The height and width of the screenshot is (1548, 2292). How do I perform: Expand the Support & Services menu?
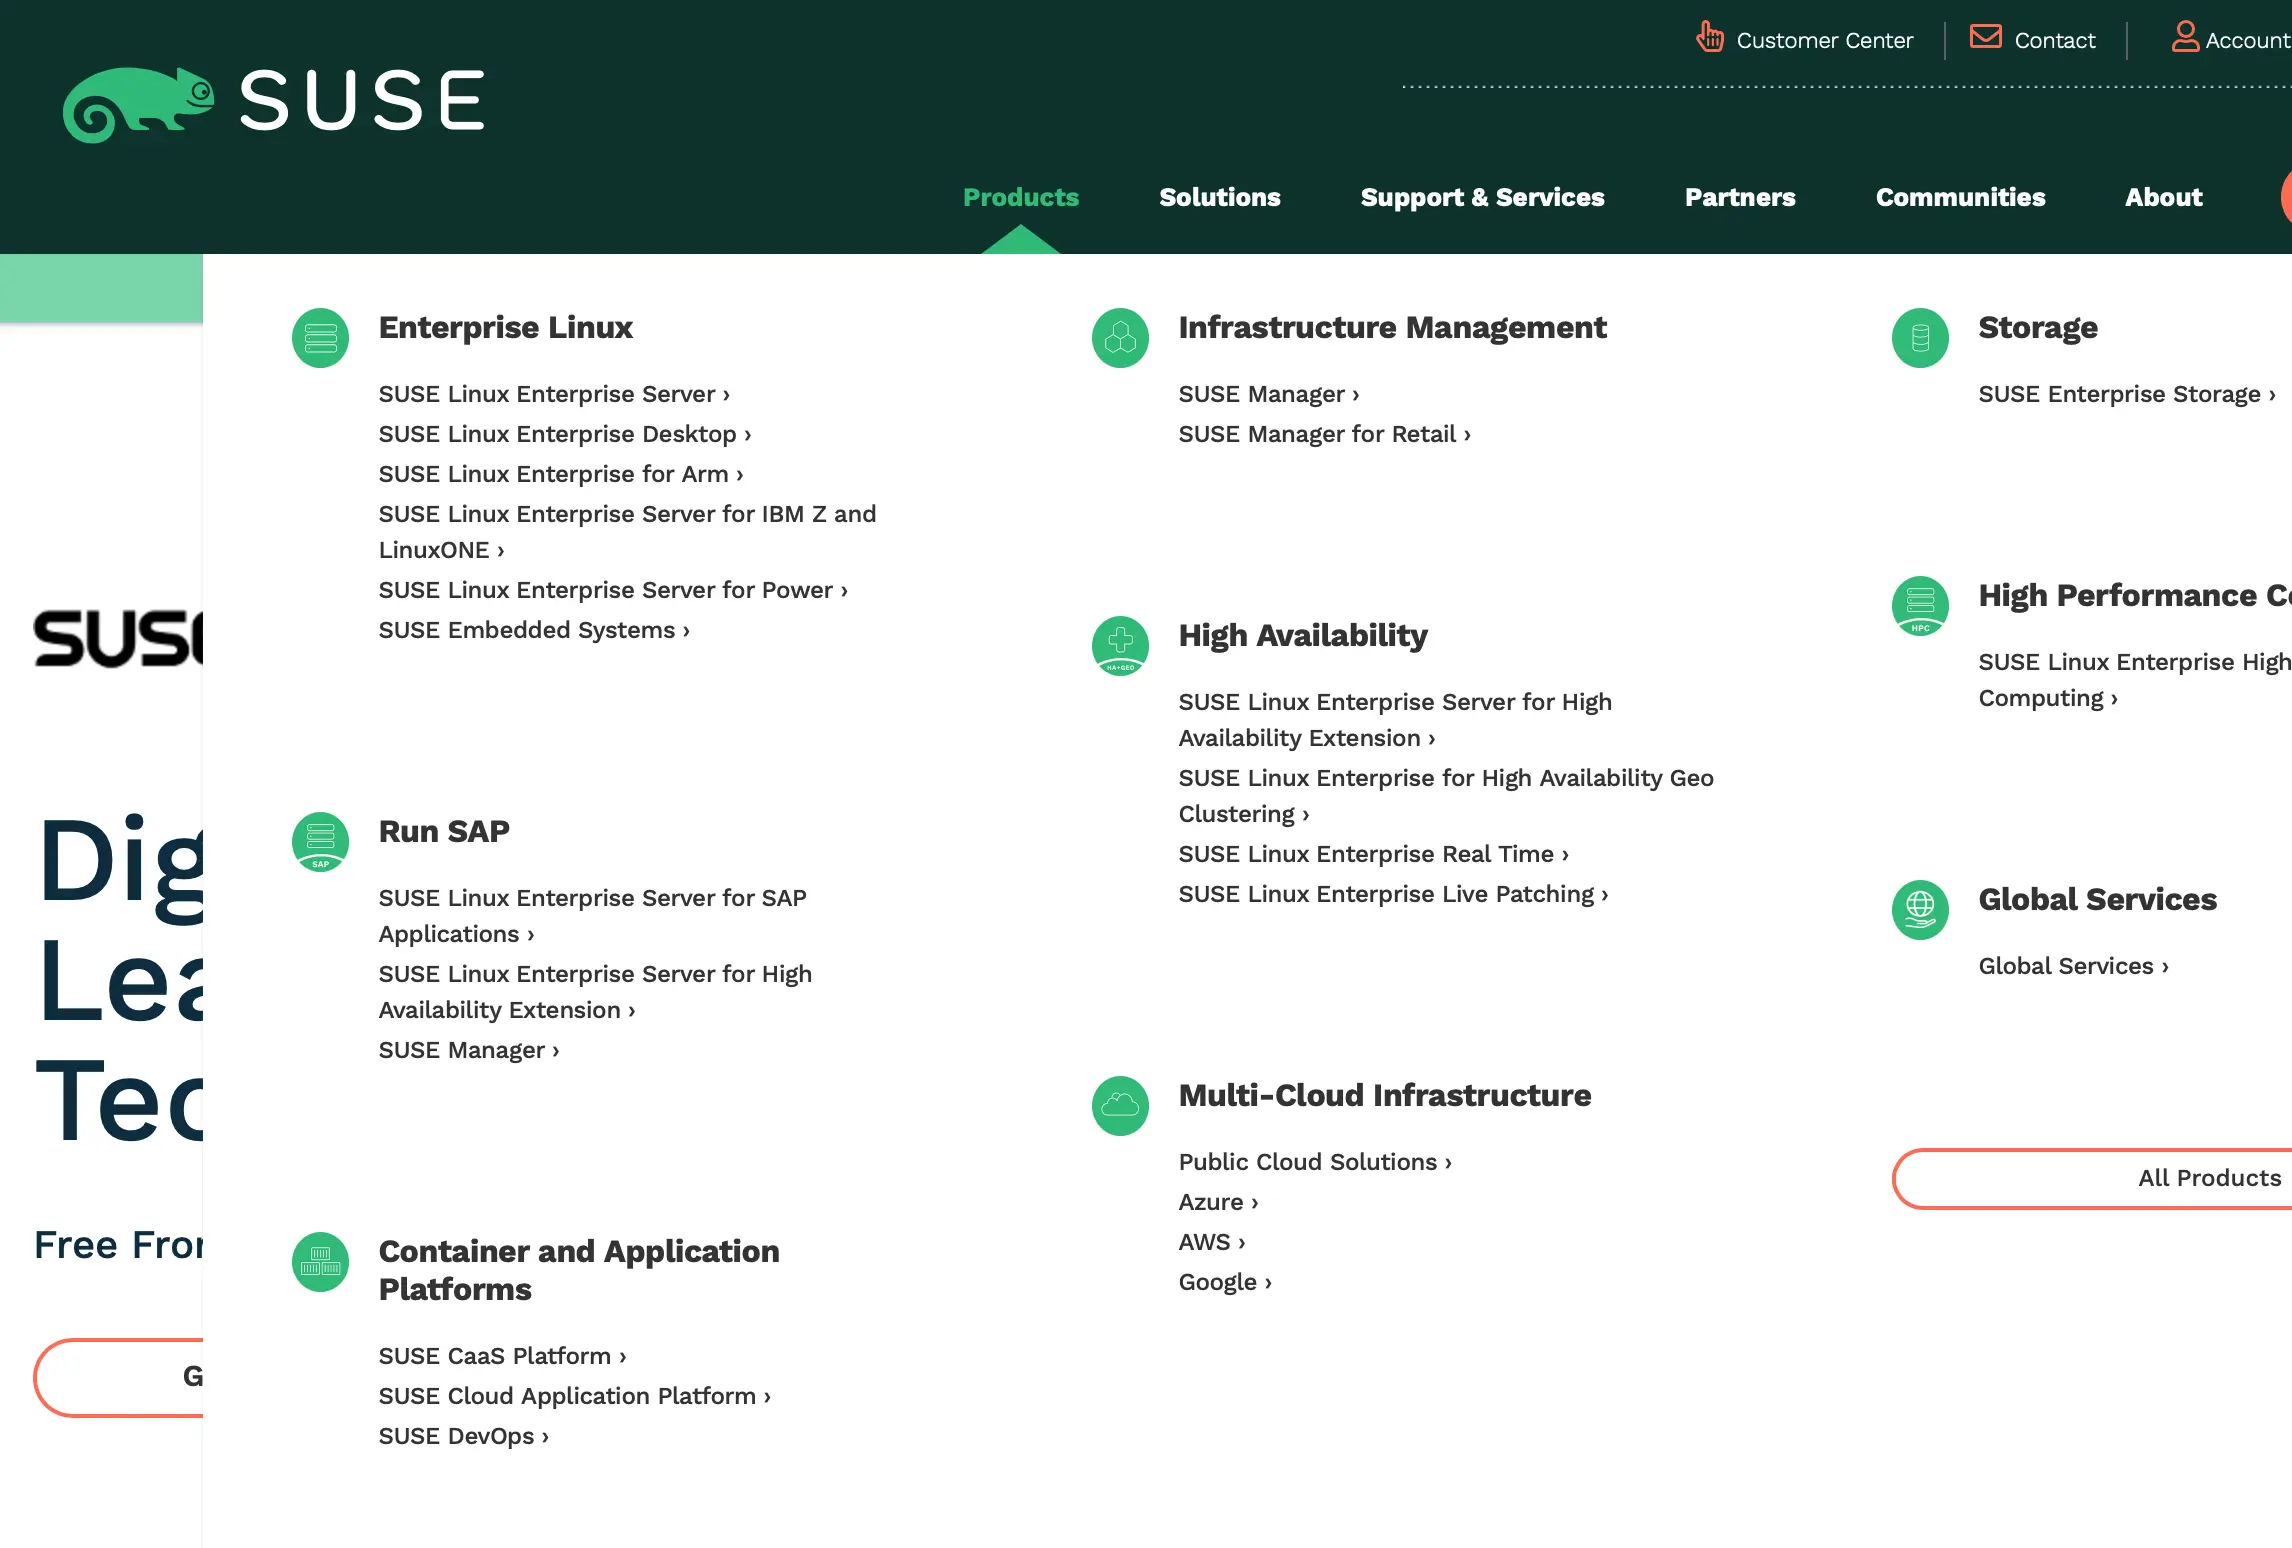[x=1482, y=197]
